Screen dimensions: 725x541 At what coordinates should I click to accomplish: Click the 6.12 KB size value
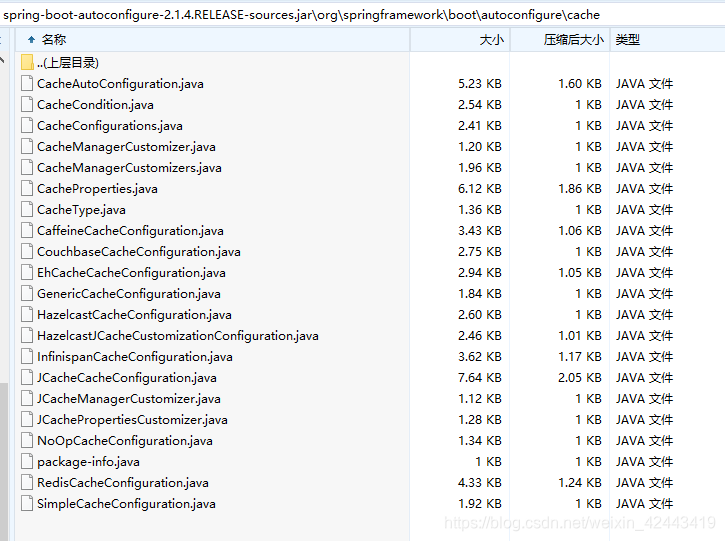tap(480, 189)
